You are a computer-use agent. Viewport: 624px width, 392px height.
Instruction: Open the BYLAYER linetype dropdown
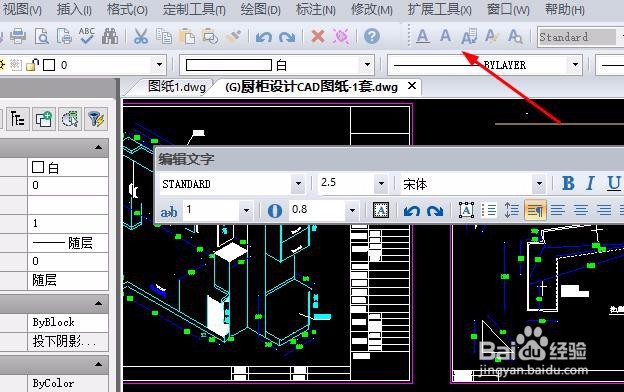(x=575, y=65)
